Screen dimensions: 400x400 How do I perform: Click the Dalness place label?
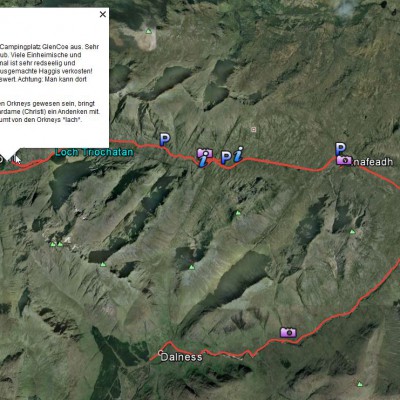tap(181, 357)
